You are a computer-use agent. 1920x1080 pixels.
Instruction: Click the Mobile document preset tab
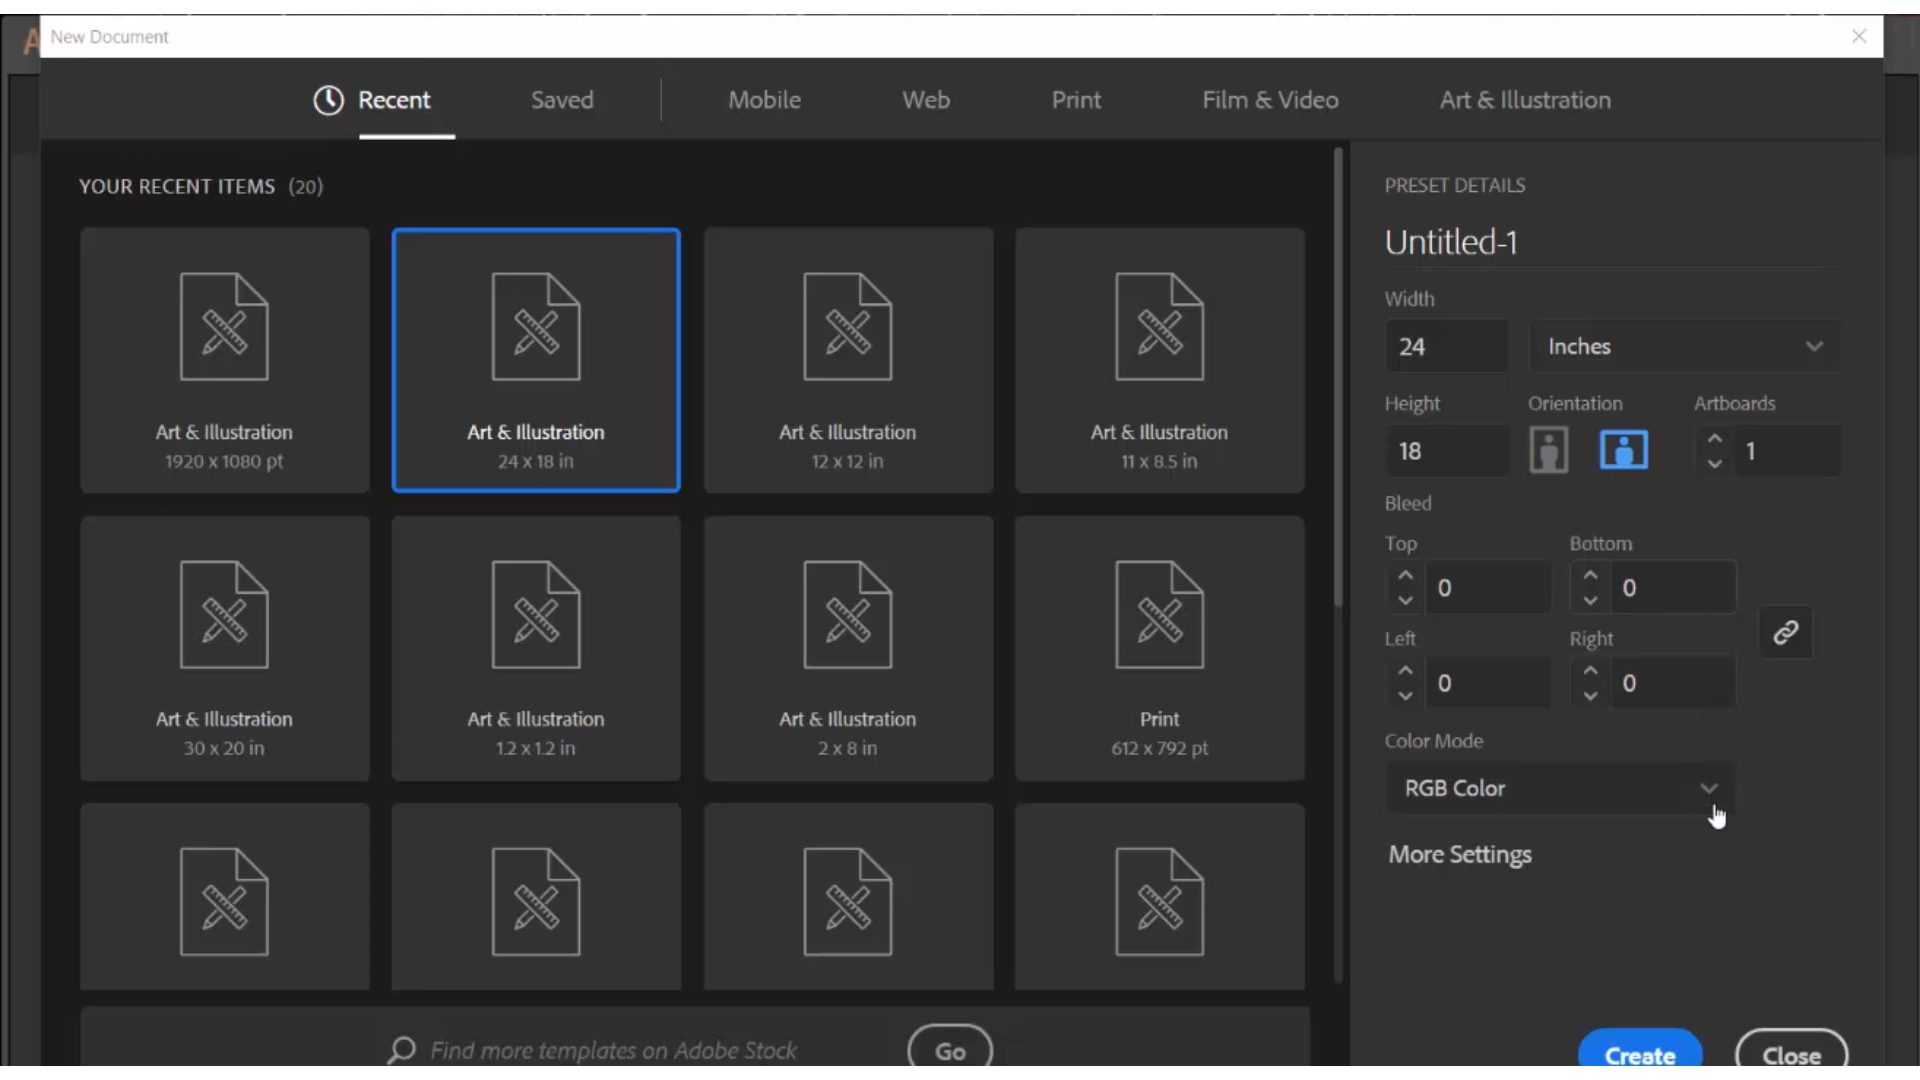coord(765,99)
